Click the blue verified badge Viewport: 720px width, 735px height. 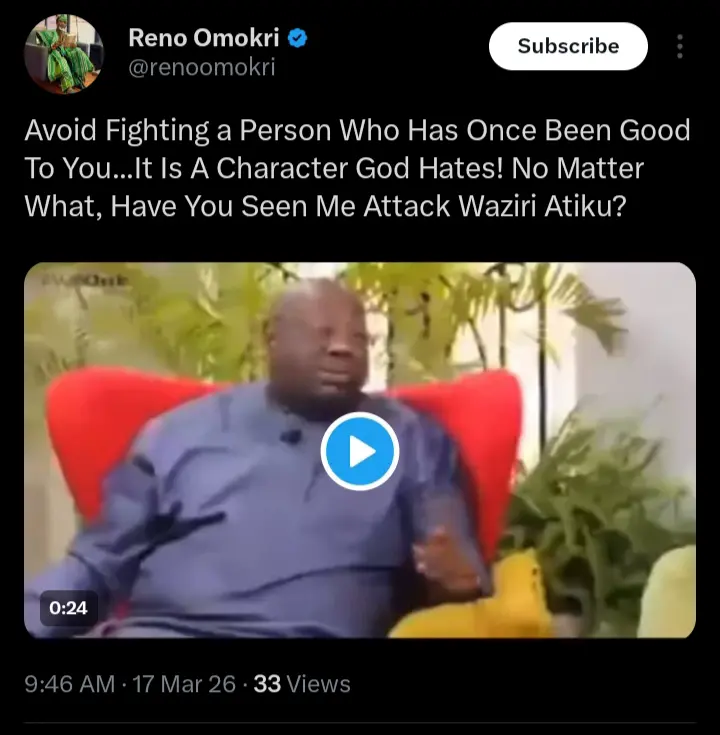297,38
